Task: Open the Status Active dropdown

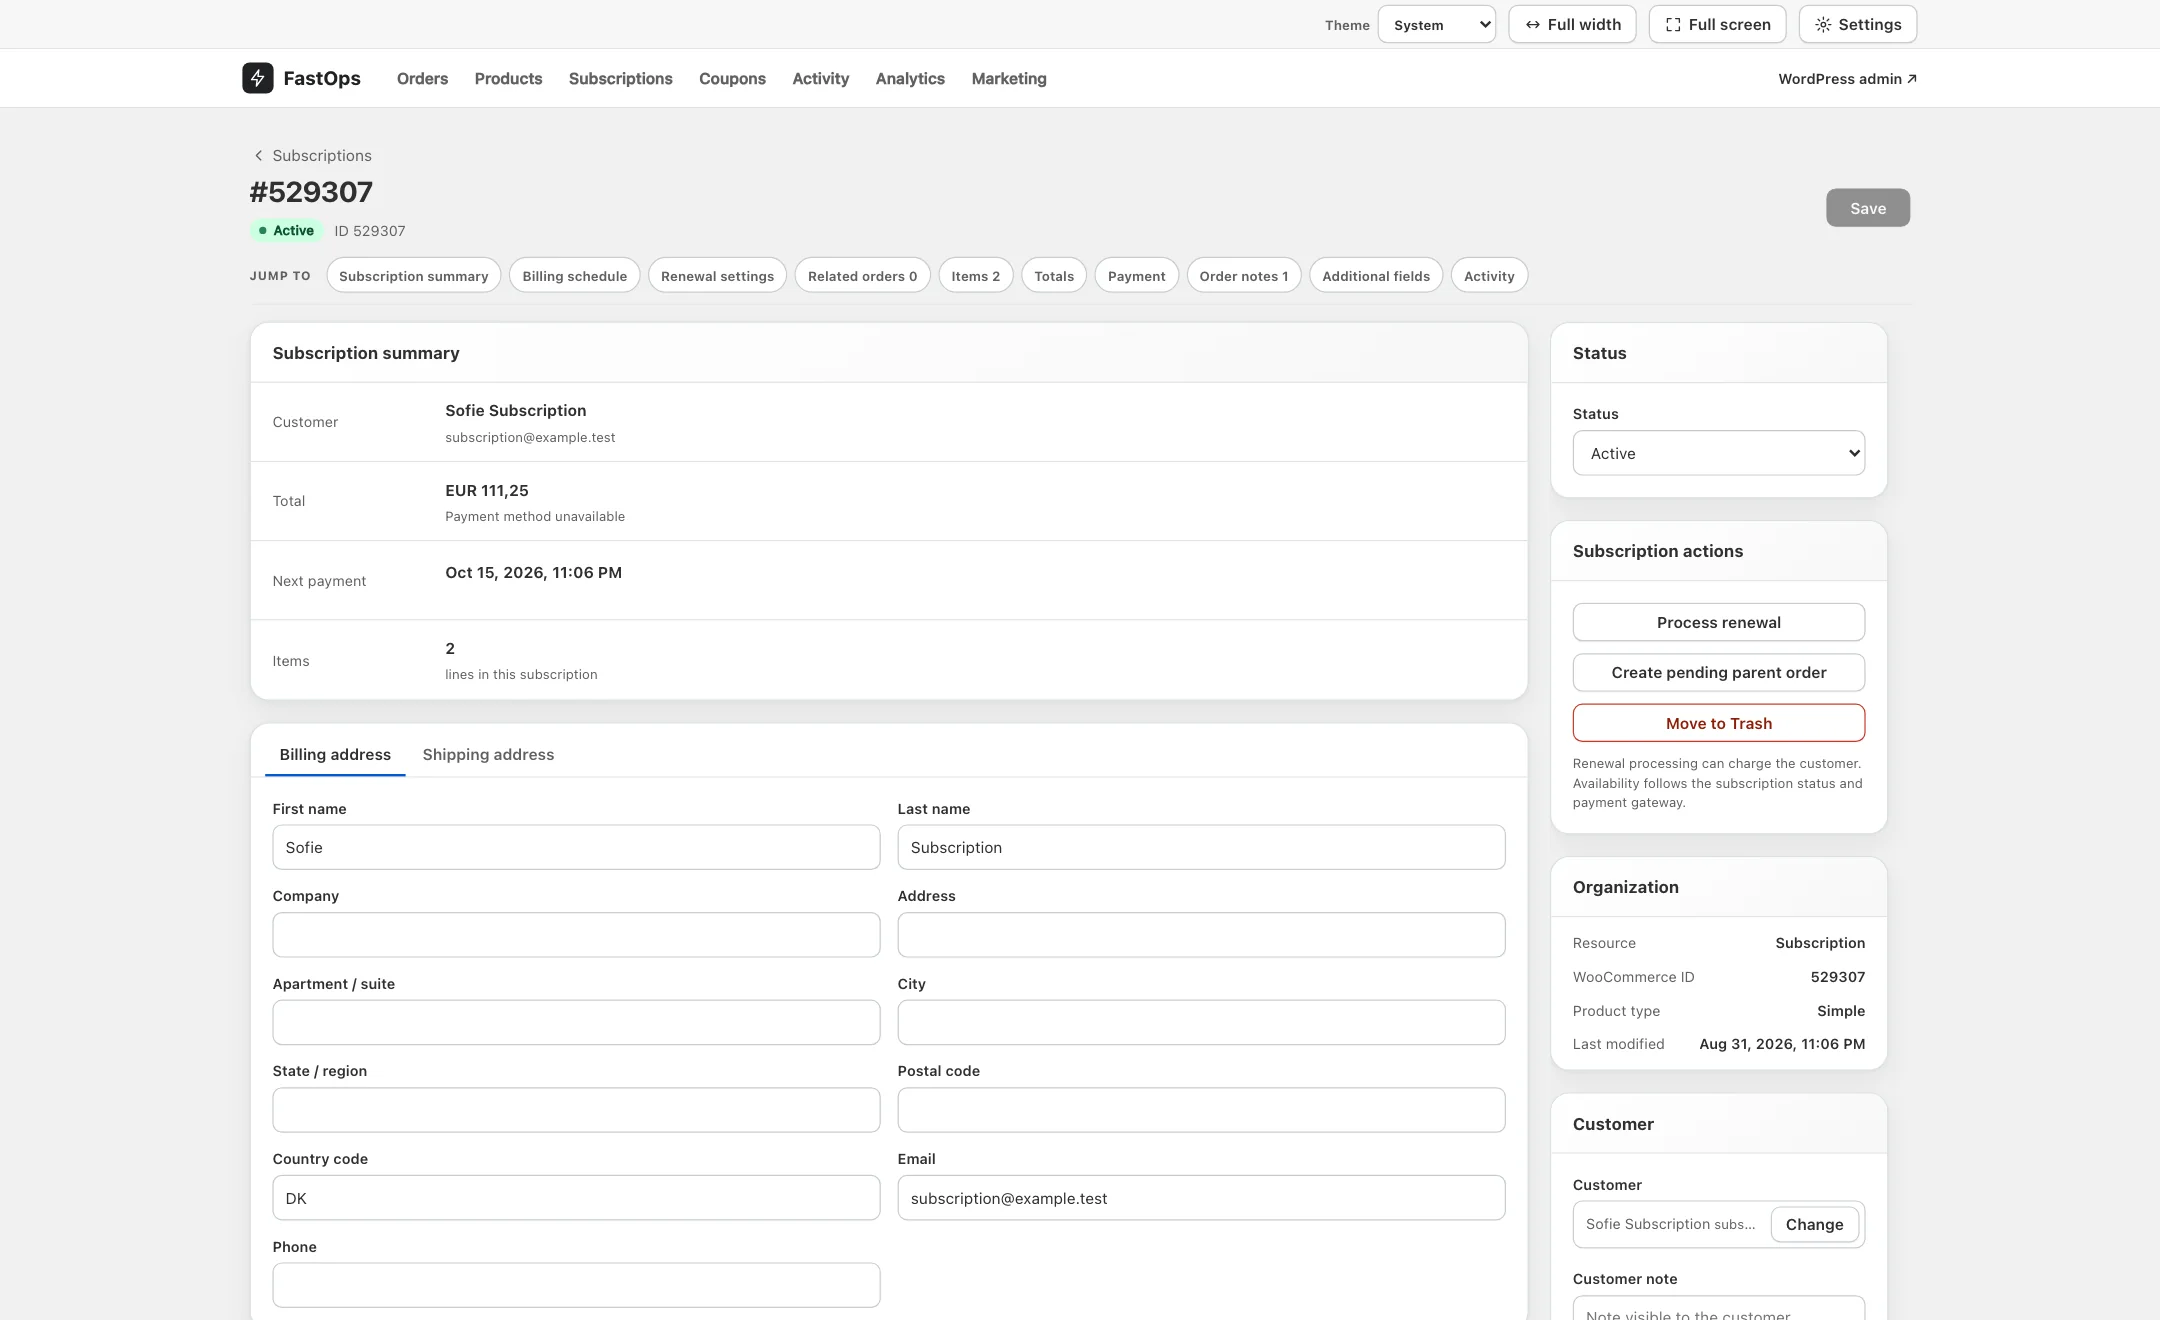Action: 1718,453
